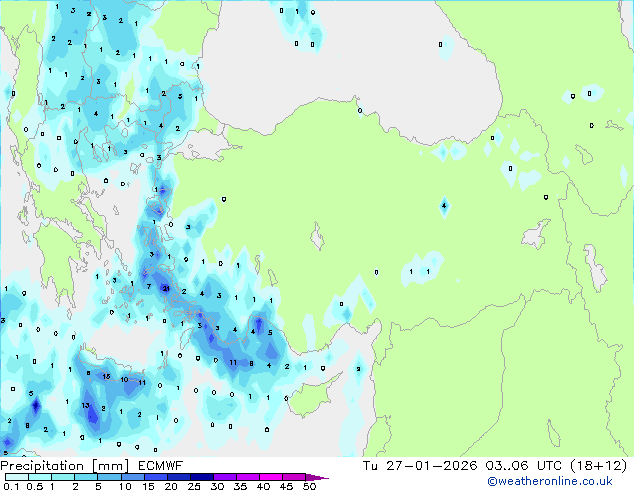634x490 pixels.
Task: Click the '50' legend scale label
Action: pos(309,486)
